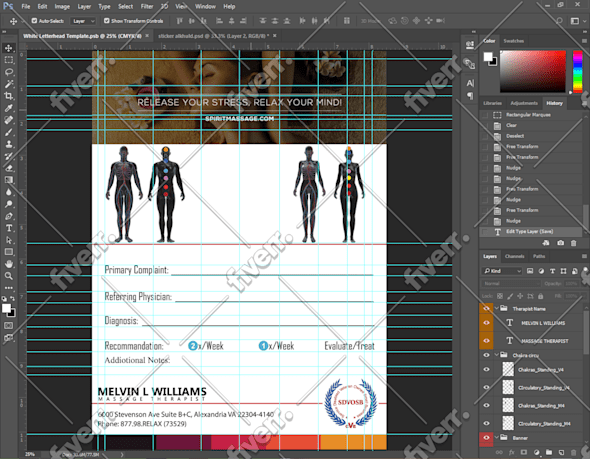This screenshot has height=459, width=590.
Task: Collapse the Therapist Name layer group
Action: [x=497, y=309]
